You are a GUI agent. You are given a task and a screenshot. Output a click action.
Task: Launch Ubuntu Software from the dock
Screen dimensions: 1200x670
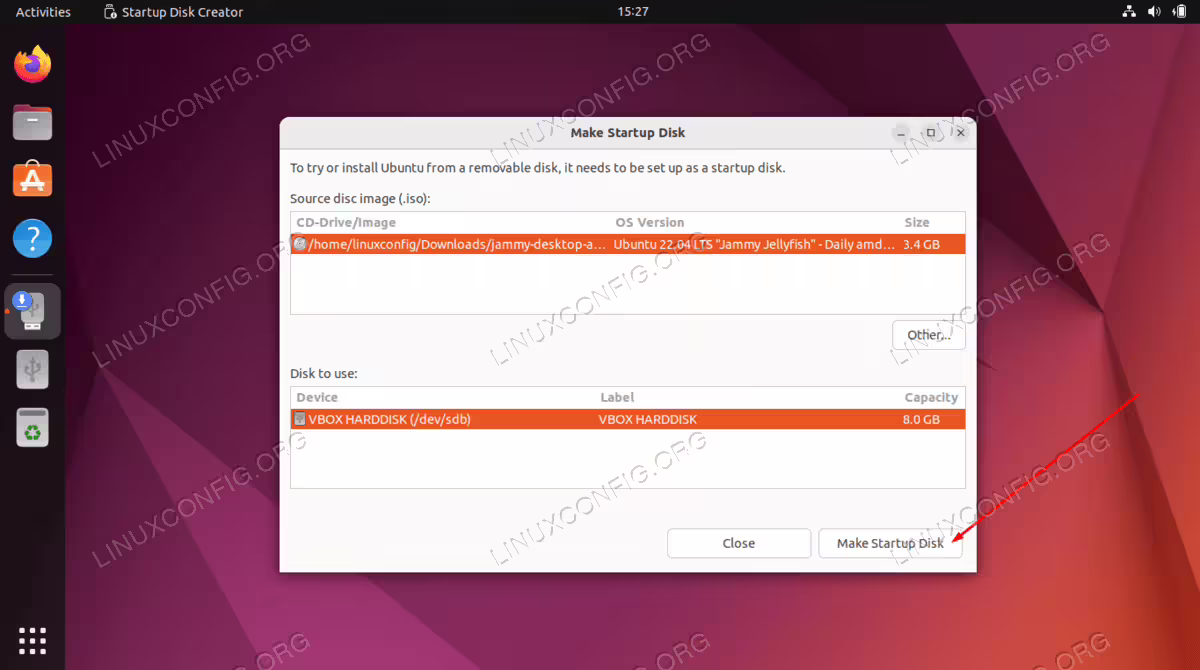point(32,181)
